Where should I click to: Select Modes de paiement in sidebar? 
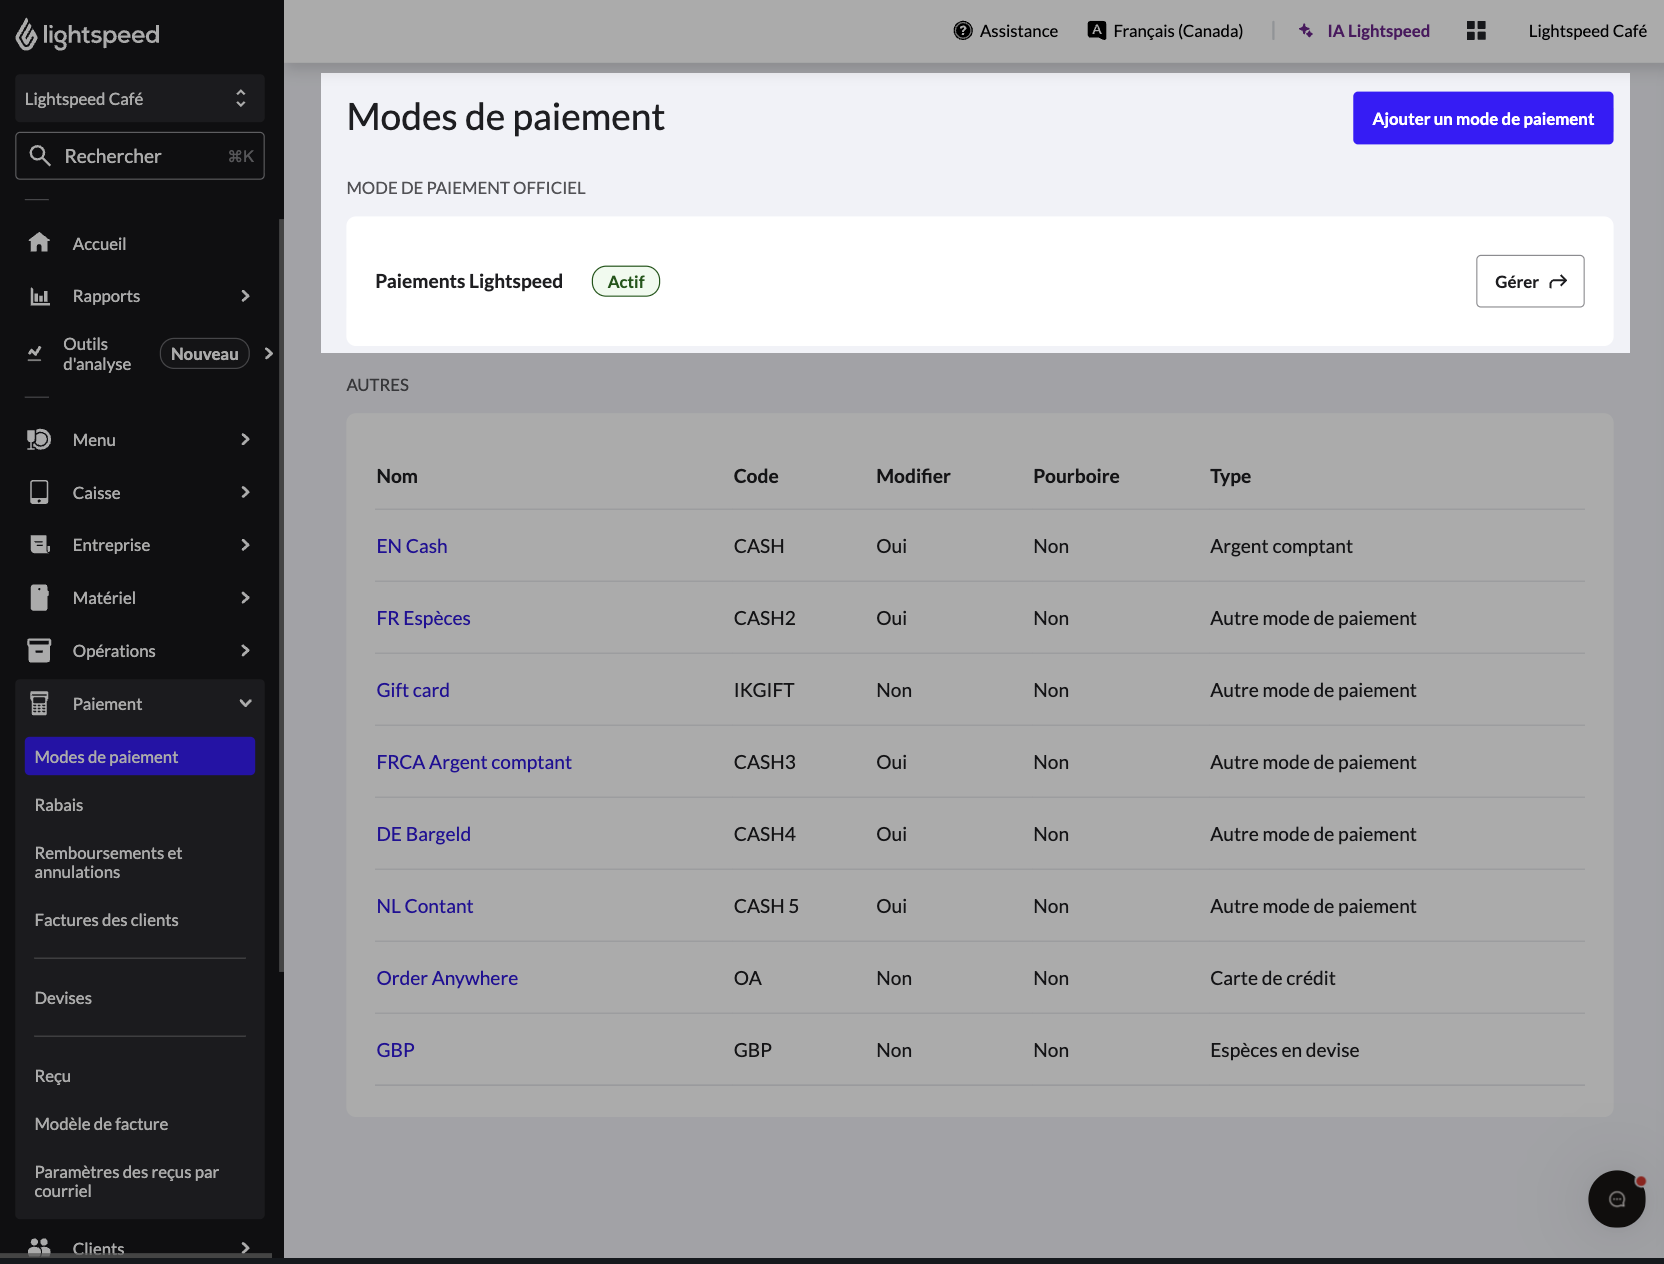pos(140,756)
